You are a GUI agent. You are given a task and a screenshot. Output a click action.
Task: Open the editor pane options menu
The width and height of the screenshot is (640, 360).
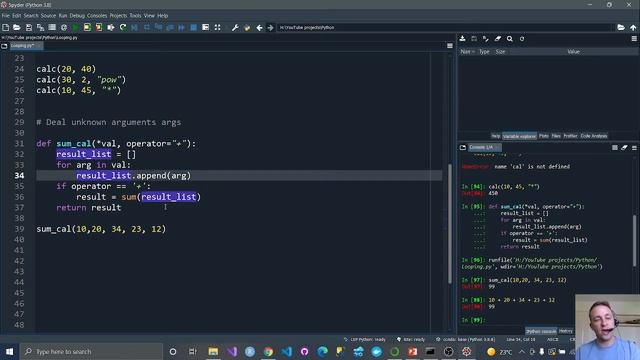click(450, 46)
